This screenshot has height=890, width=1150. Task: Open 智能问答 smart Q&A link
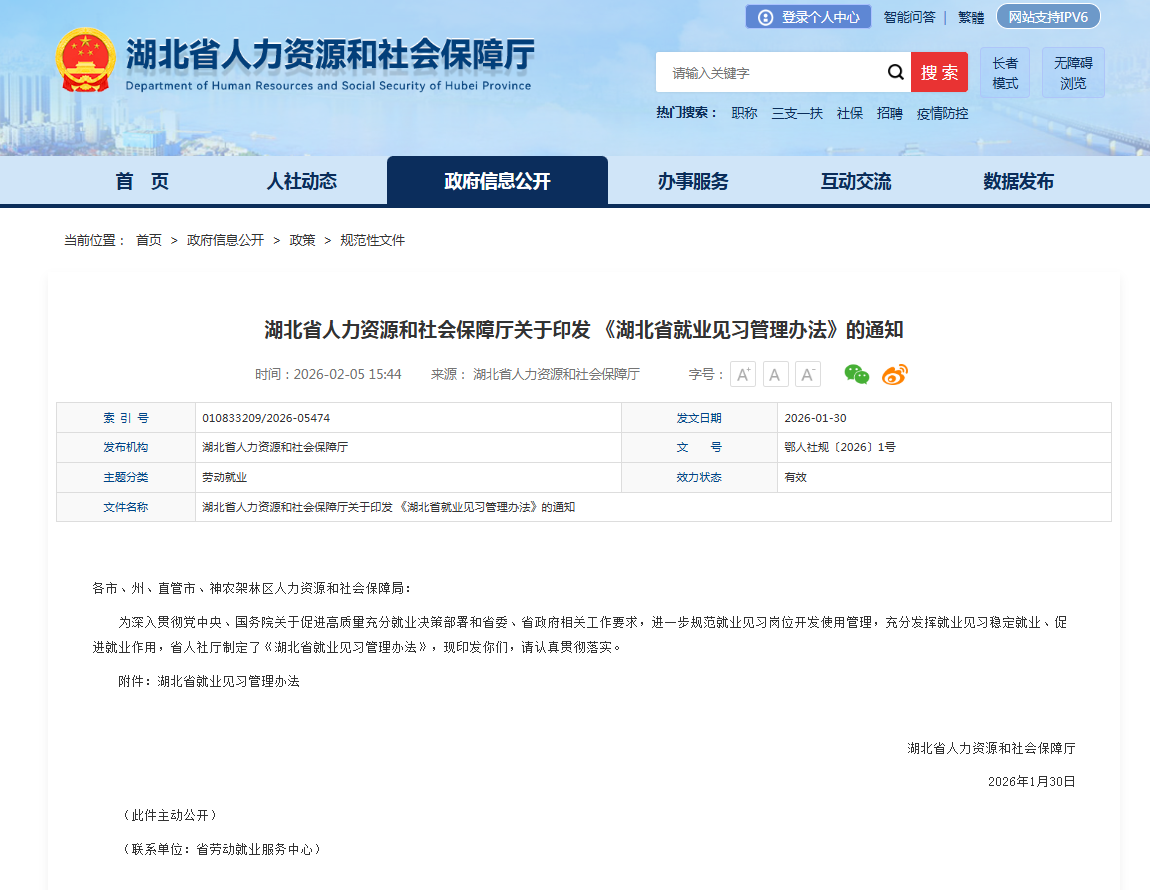tap(909, 17)
